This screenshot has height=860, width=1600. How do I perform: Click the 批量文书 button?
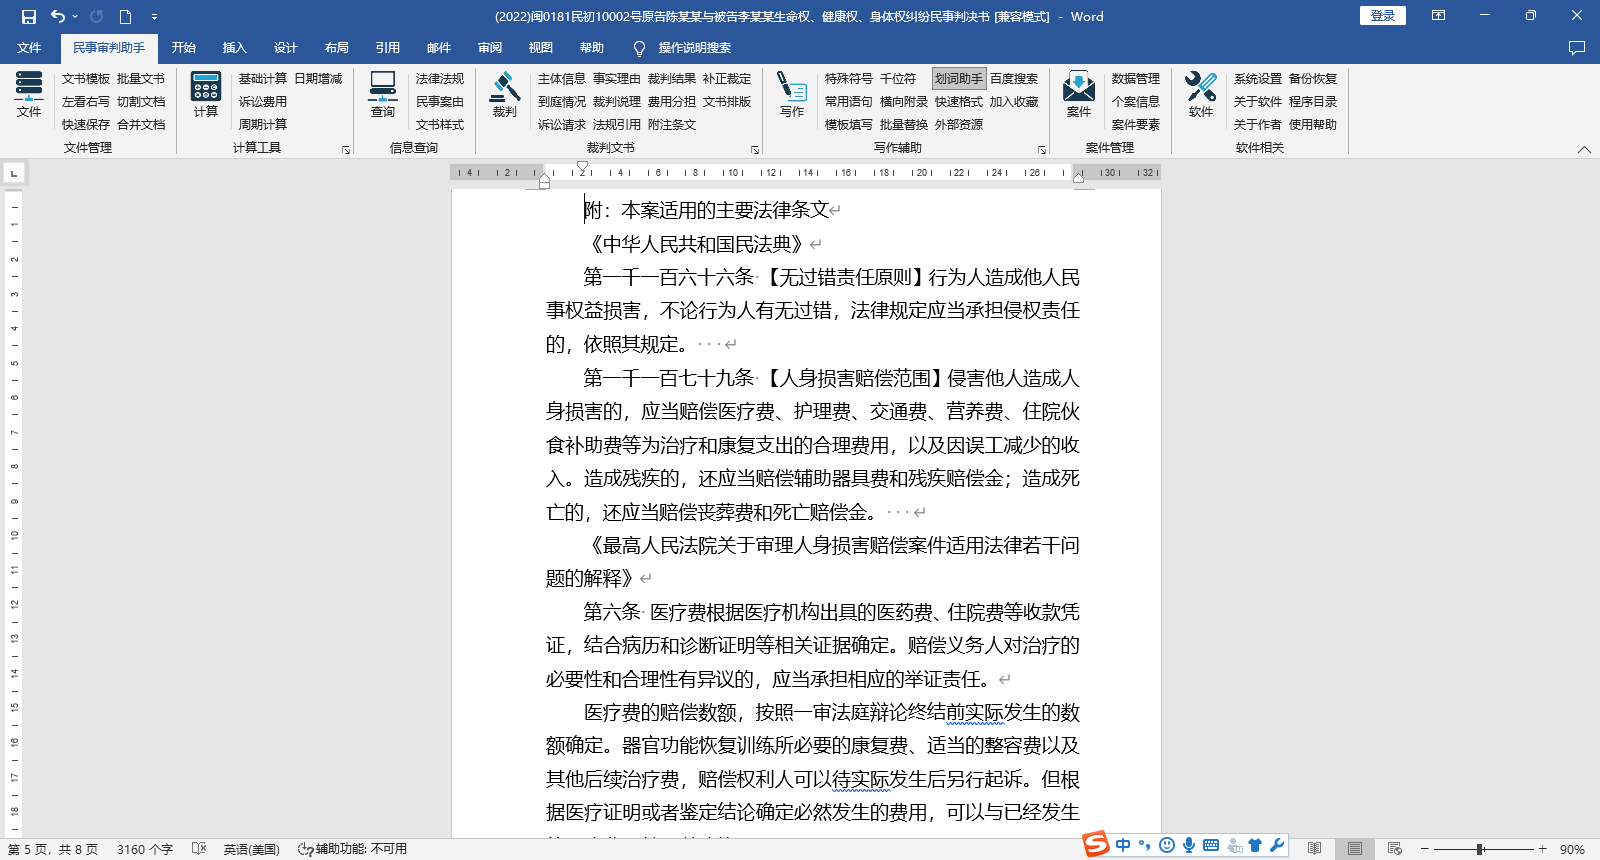pyautogui.click(x=141, y=78)
